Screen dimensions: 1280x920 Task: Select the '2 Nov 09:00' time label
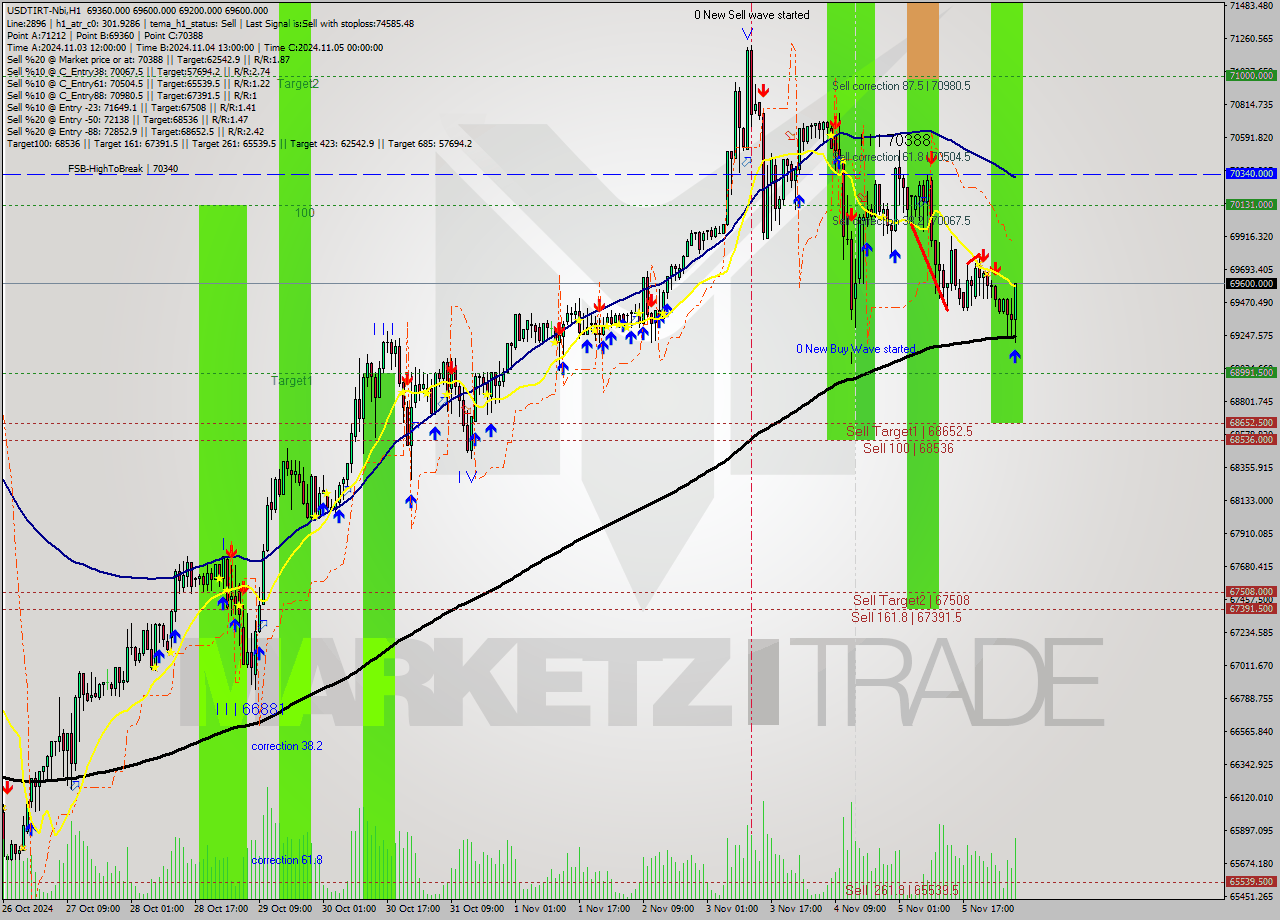coord(666,909)
